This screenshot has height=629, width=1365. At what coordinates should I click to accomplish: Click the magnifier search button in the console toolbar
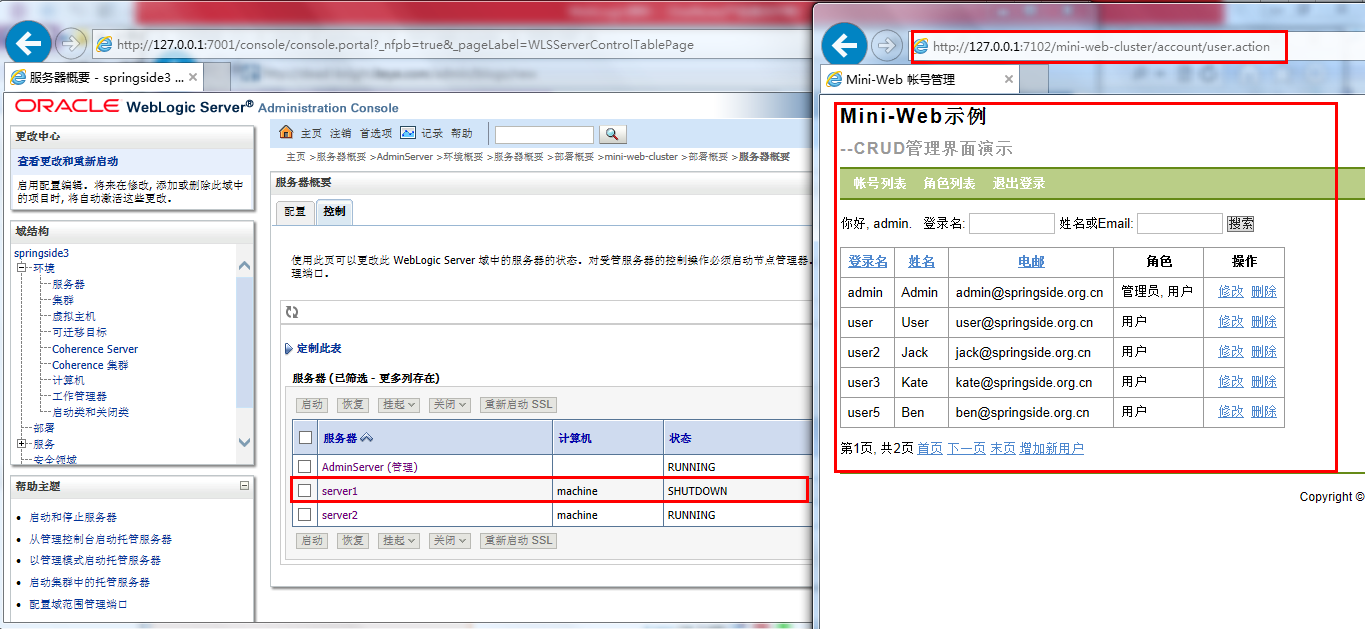pyautogui.click(x=612, y=134)
